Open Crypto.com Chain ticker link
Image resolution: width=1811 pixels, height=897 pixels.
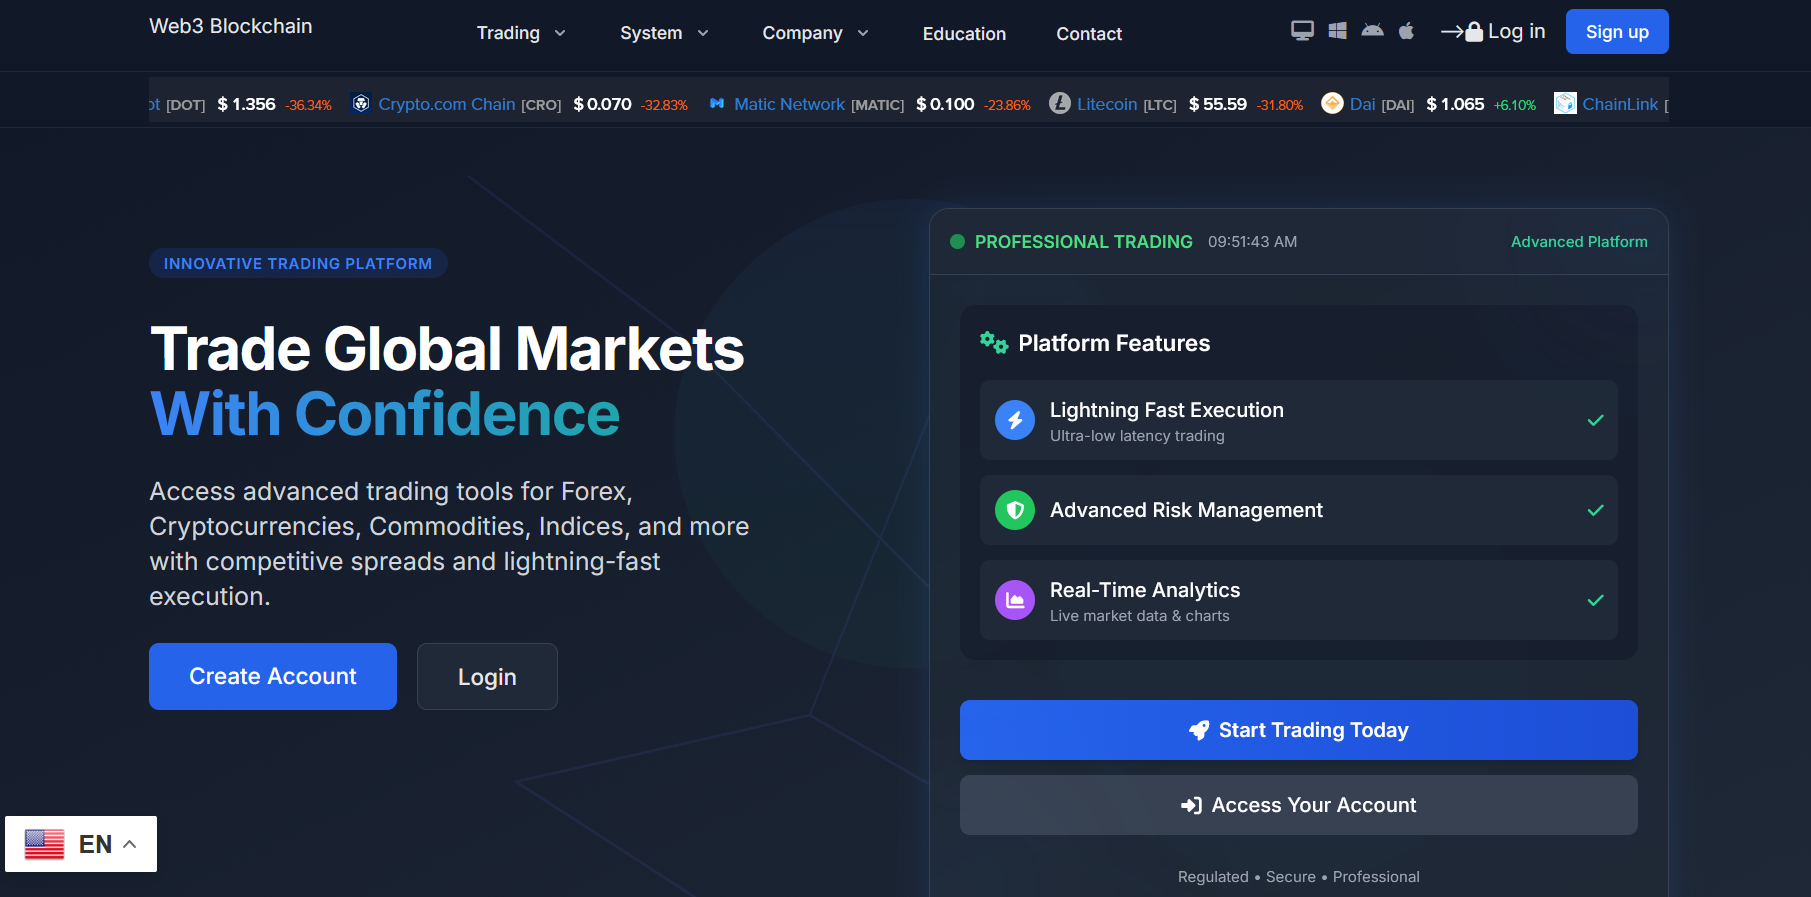pos(447,104)
